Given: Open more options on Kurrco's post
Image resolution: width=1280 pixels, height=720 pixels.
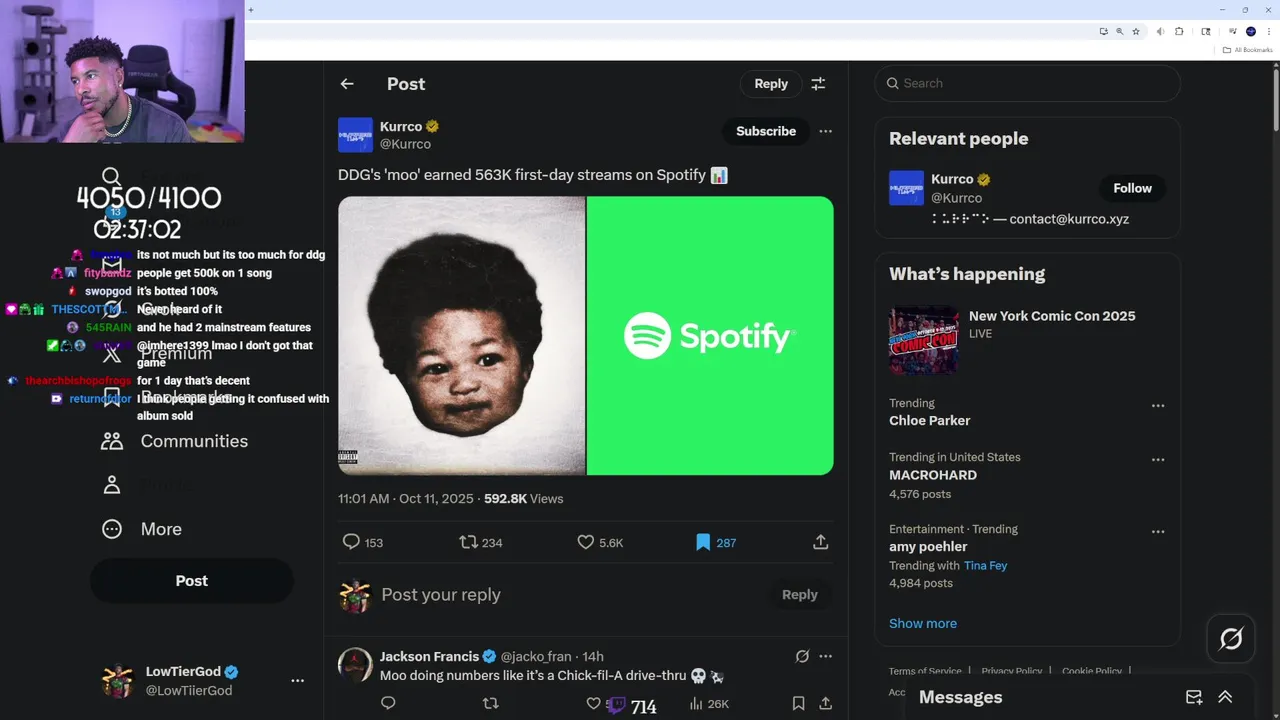Looking at the screenshot, I should 825,131.
